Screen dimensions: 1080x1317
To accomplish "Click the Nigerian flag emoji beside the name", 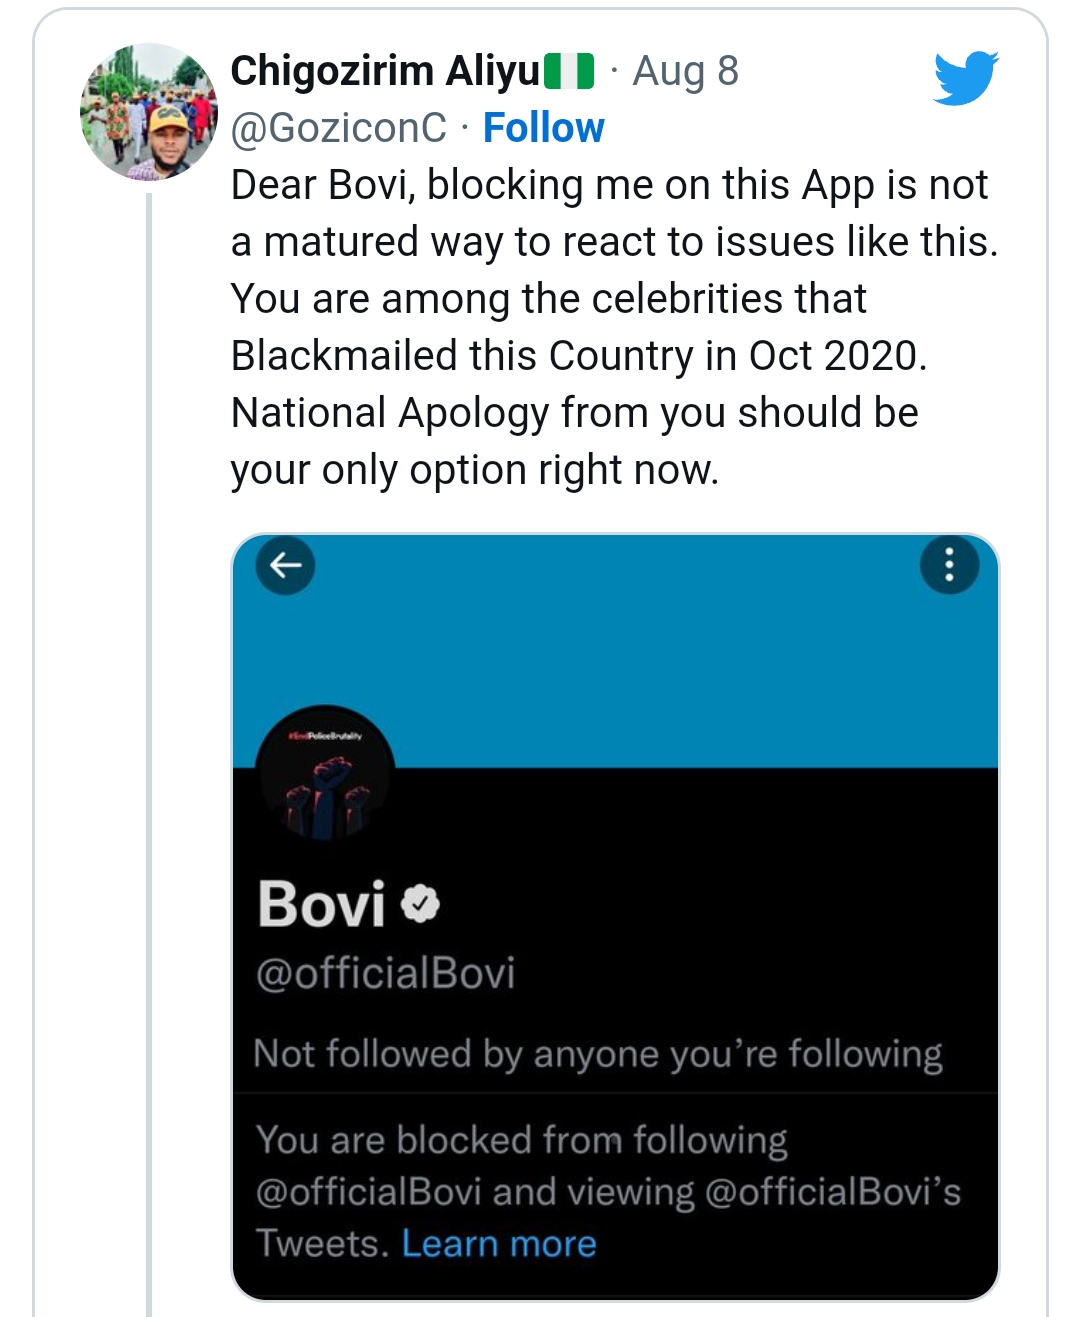I will click(x=569, y=71).
